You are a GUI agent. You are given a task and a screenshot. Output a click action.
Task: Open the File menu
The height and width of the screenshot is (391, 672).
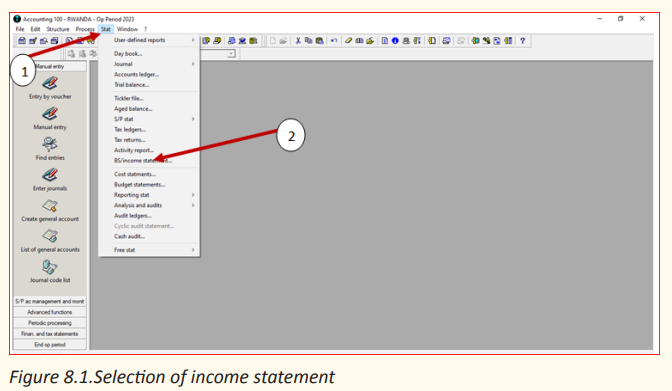point(20,29)
